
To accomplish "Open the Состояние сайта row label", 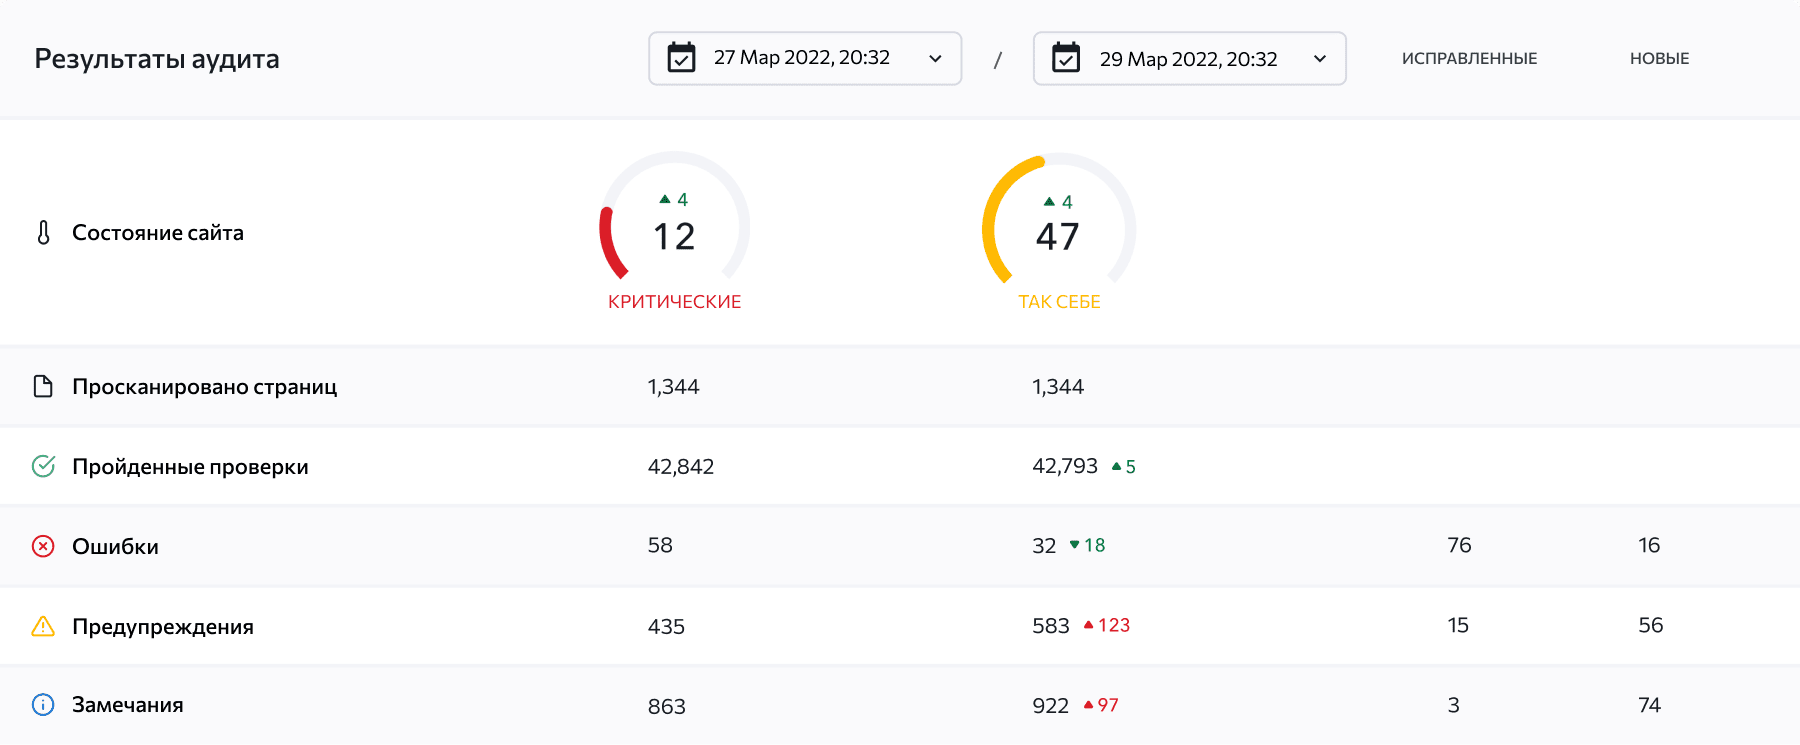I will tap(158, 233).
